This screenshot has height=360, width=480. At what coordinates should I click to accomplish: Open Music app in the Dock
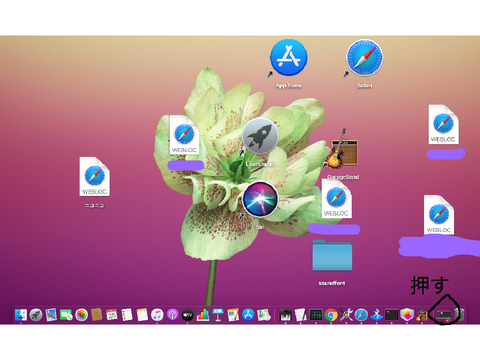[x=157, y=315]
